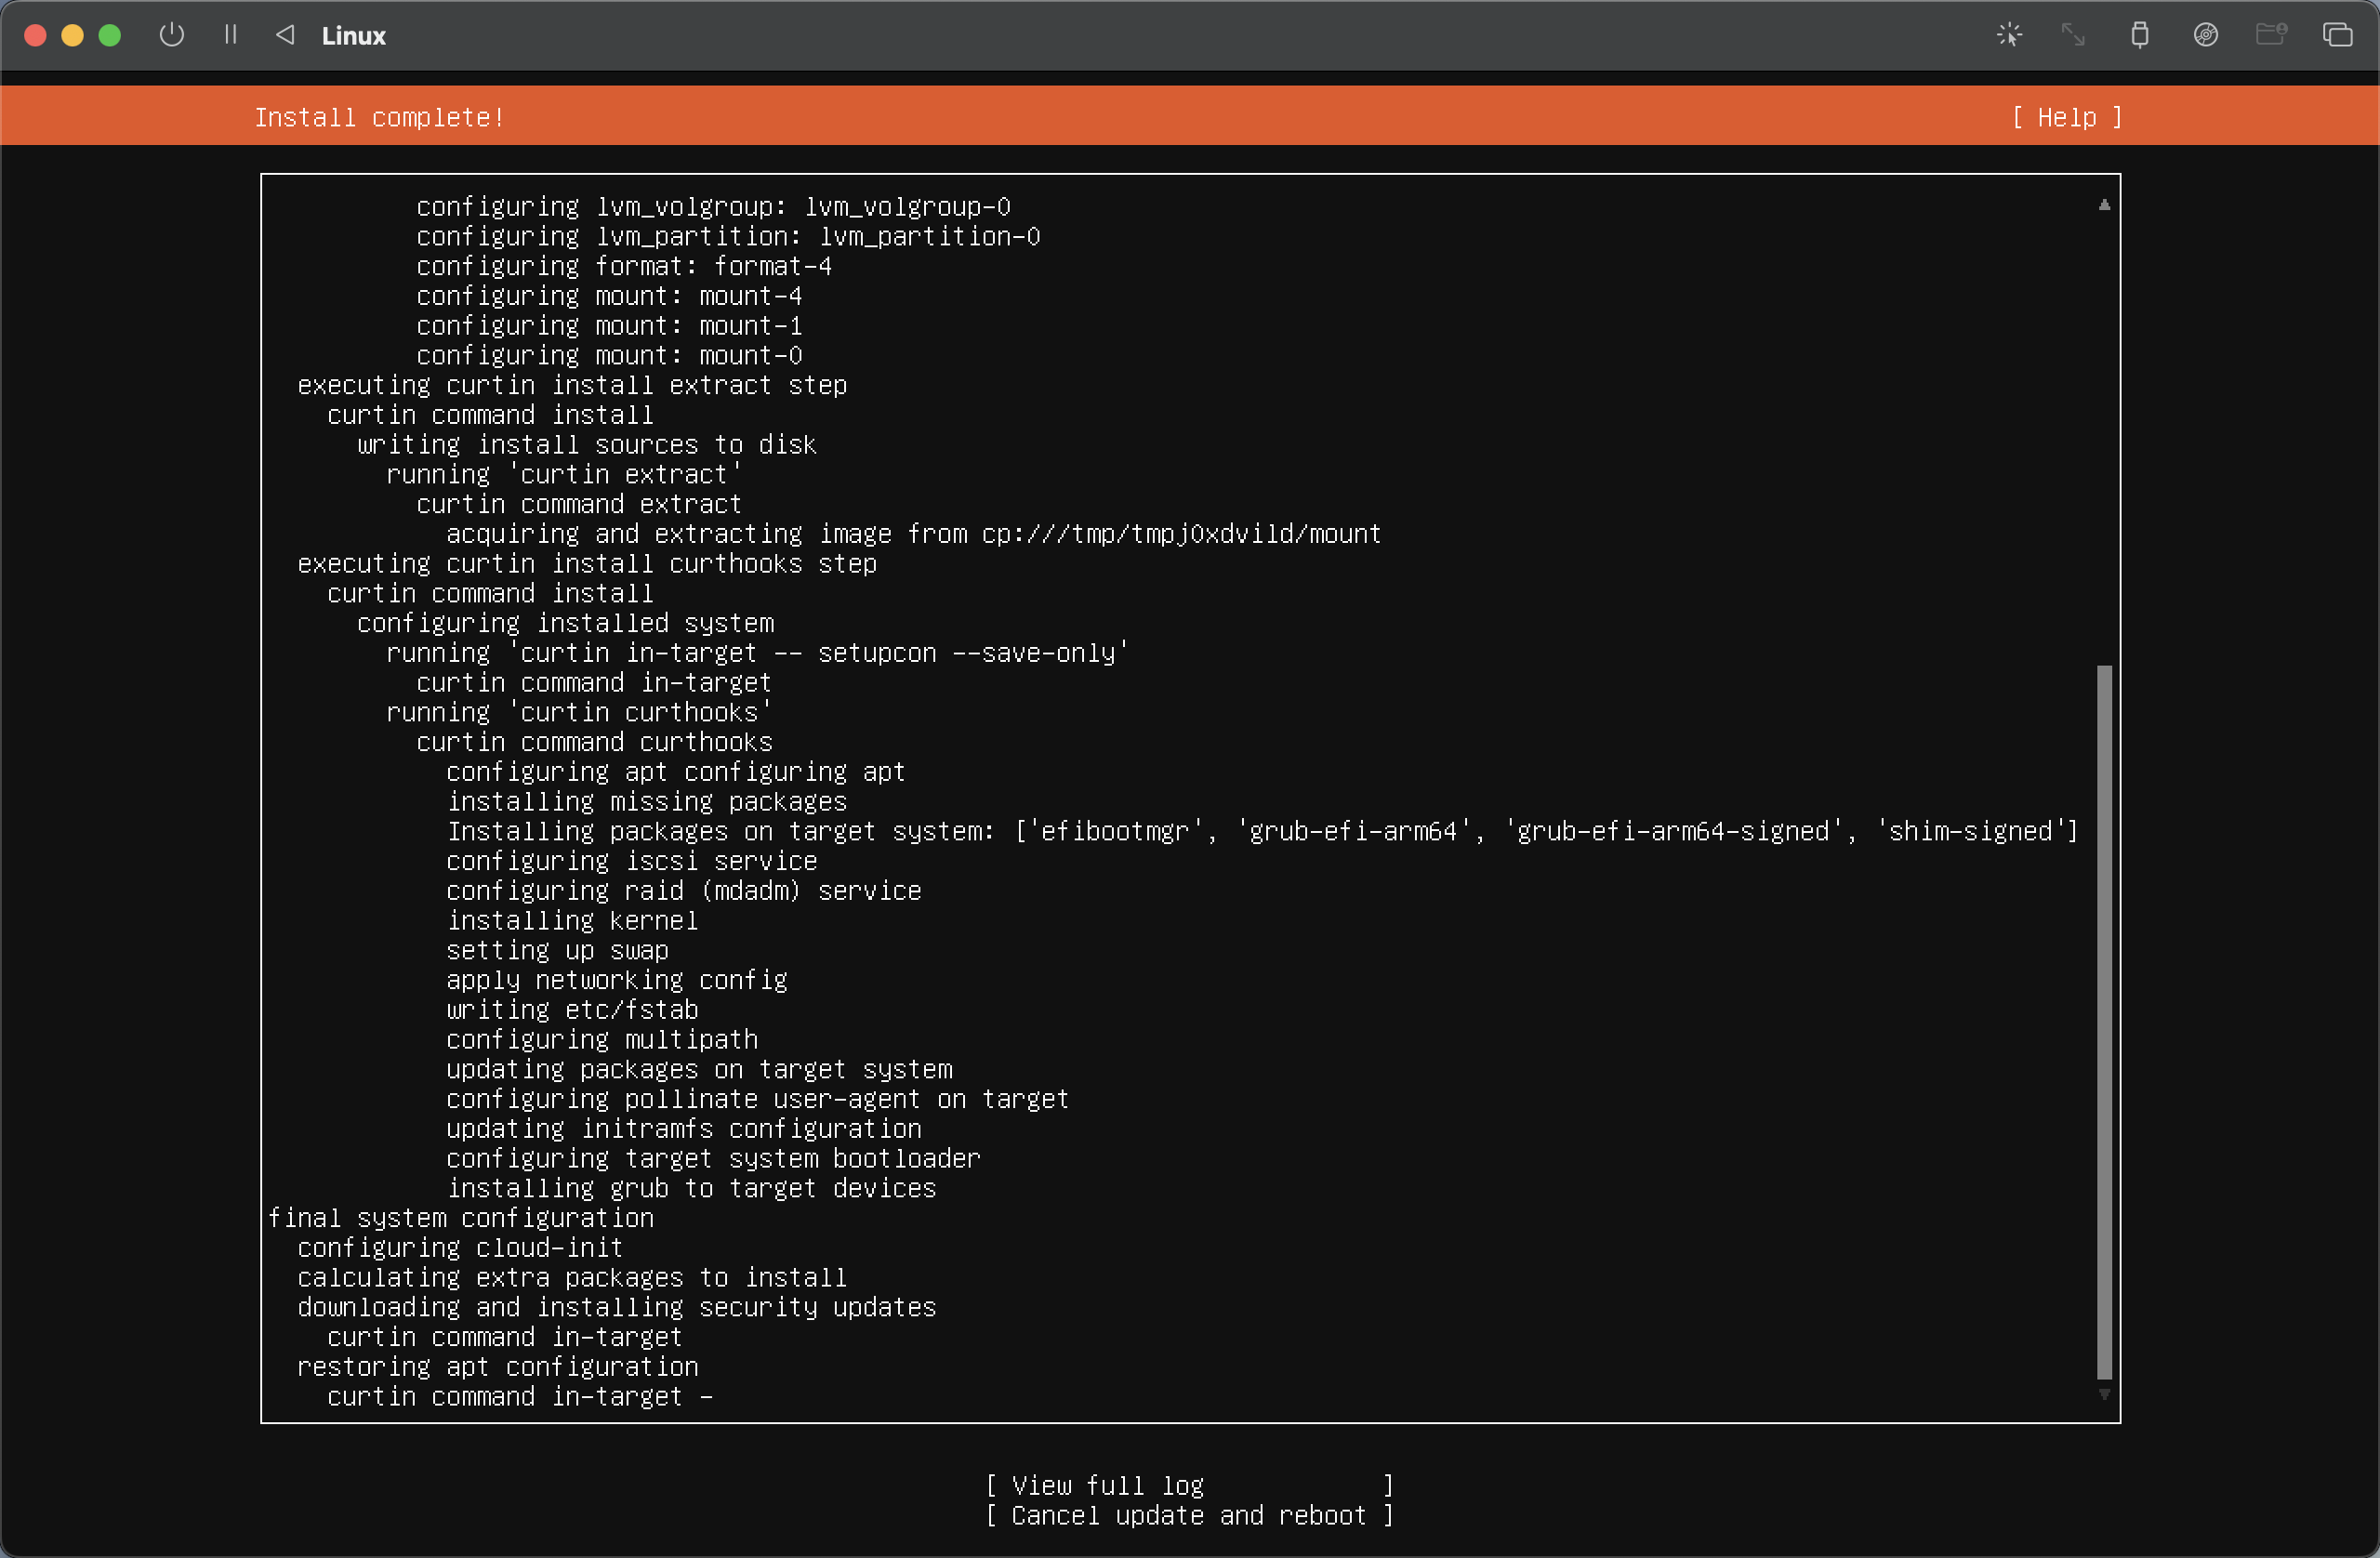This screenshot has width=2380, height=1558.
Task: Click the windows overlay icon
Action: click(x=2337, y=35)
